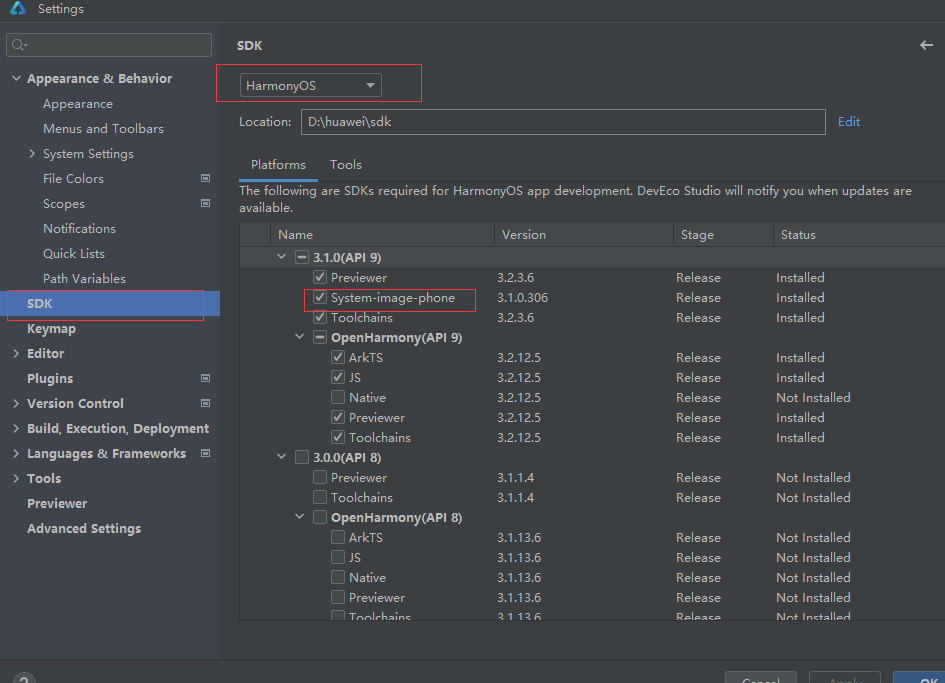Collapse the 3.1.0(API 9) tree node
The width and height of the screenshot is (945, 683).
point(282,258)
